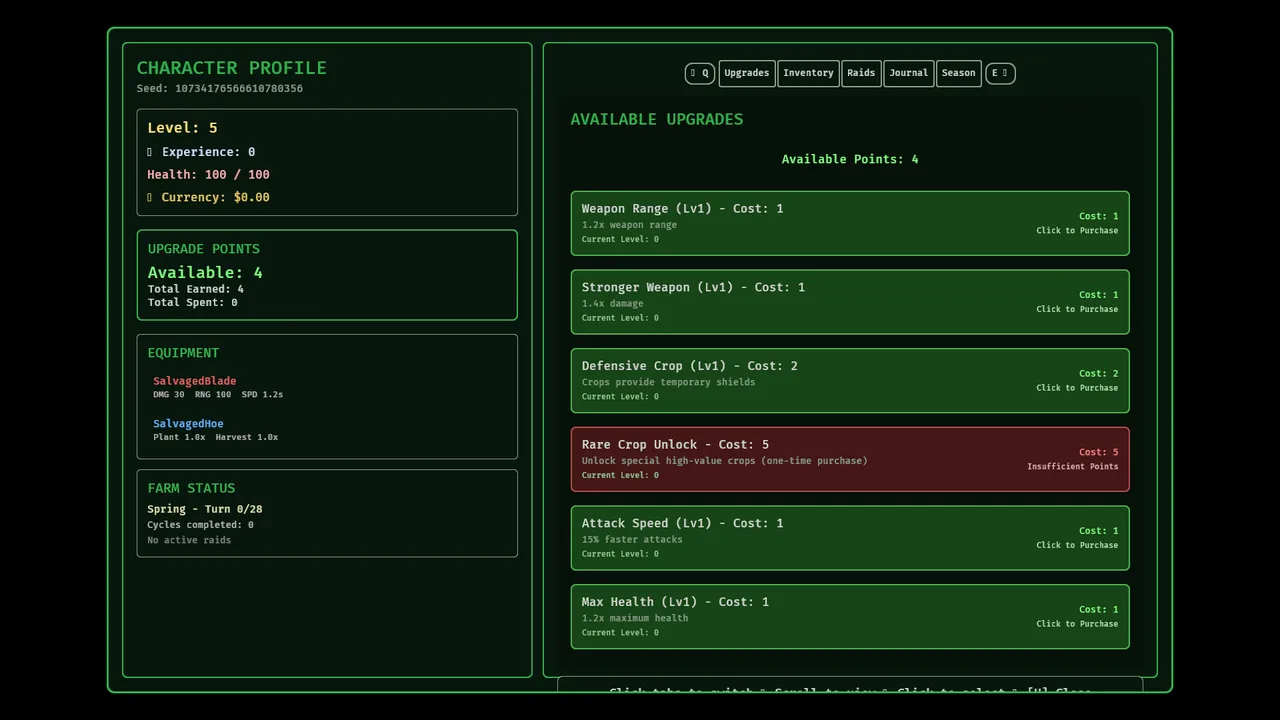
Task: Open the Raids tab
Action: [x=861, y=73]
